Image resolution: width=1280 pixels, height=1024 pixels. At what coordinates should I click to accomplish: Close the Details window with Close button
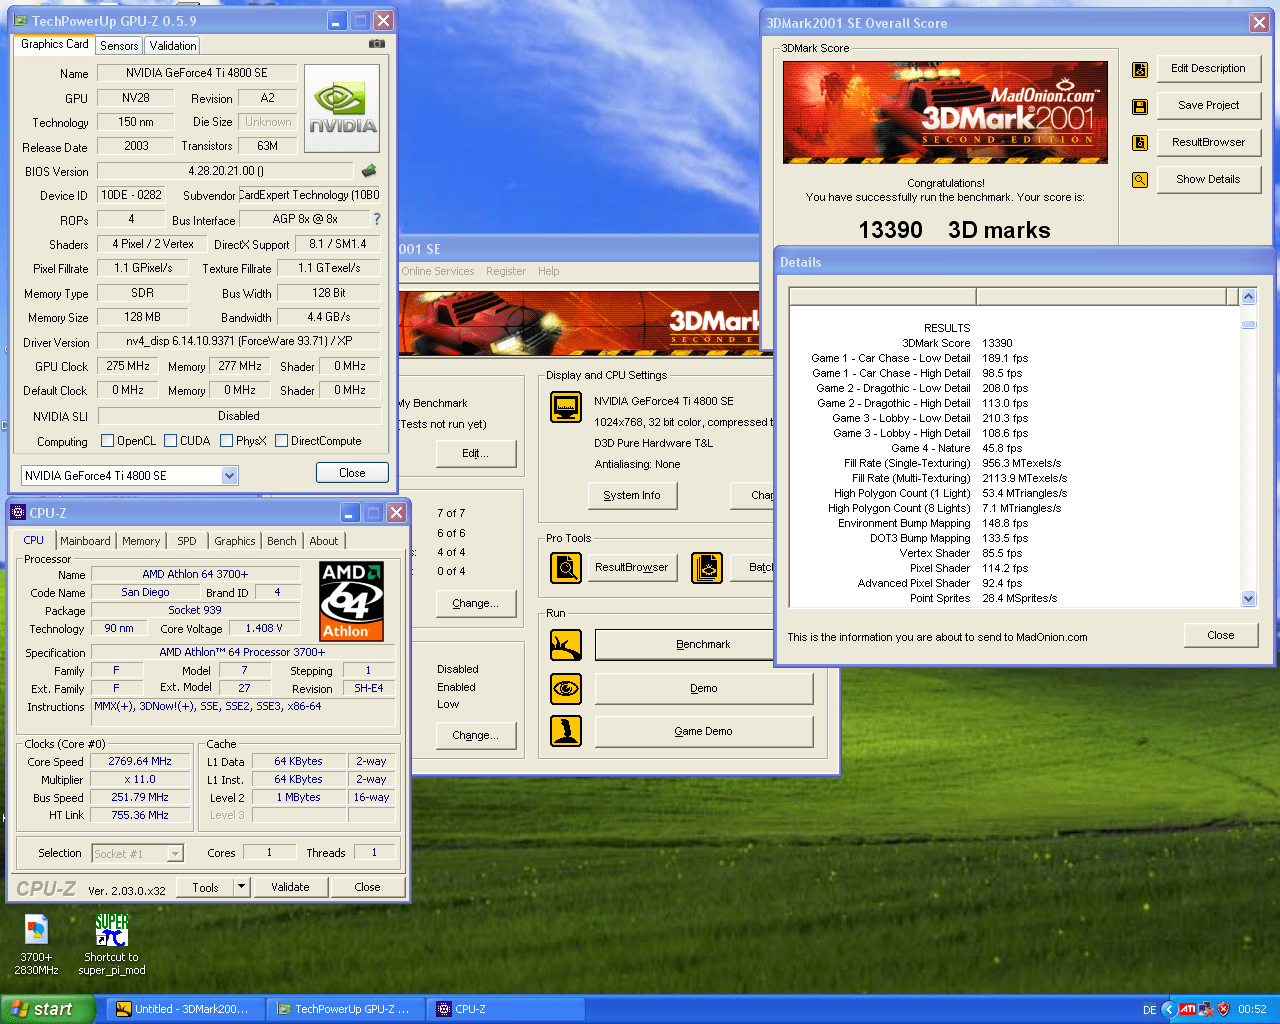[x=1220, y=635]
